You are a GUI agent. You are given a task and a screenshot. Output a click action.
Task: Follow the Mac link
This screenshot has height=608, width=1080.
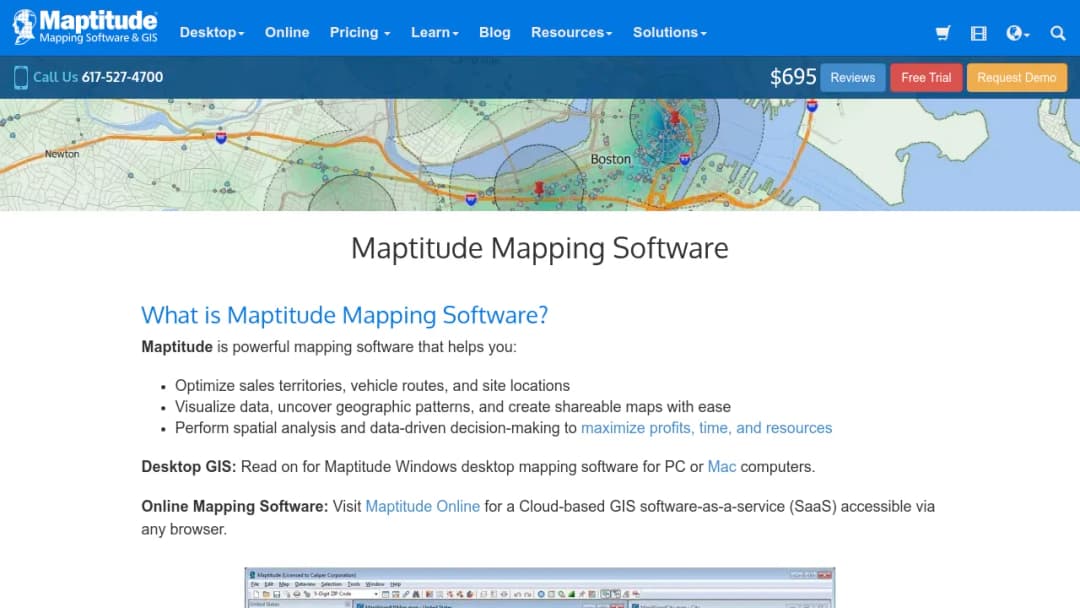click(721, 467)
